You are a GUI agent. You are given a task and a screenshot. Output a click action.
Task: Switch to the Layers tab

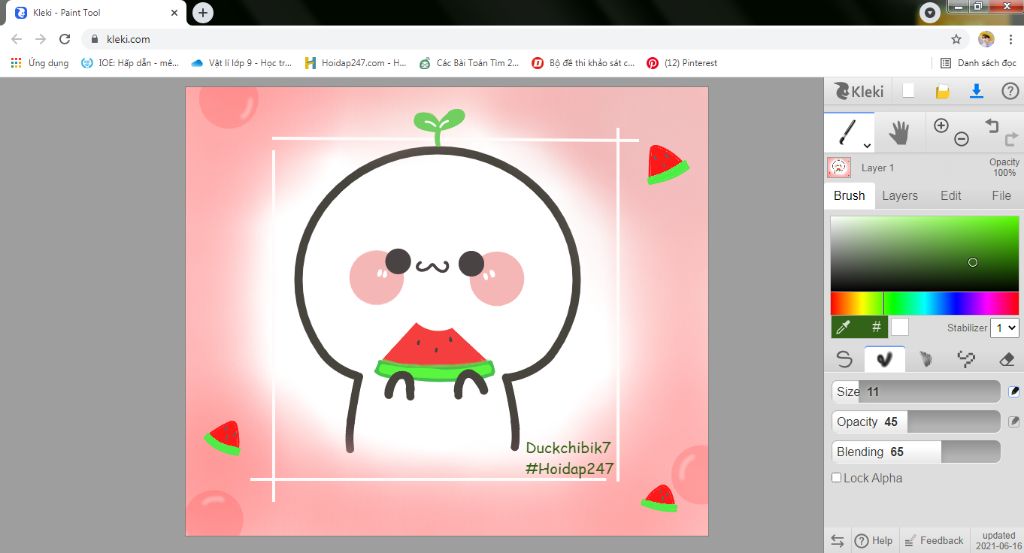point(899,196)
